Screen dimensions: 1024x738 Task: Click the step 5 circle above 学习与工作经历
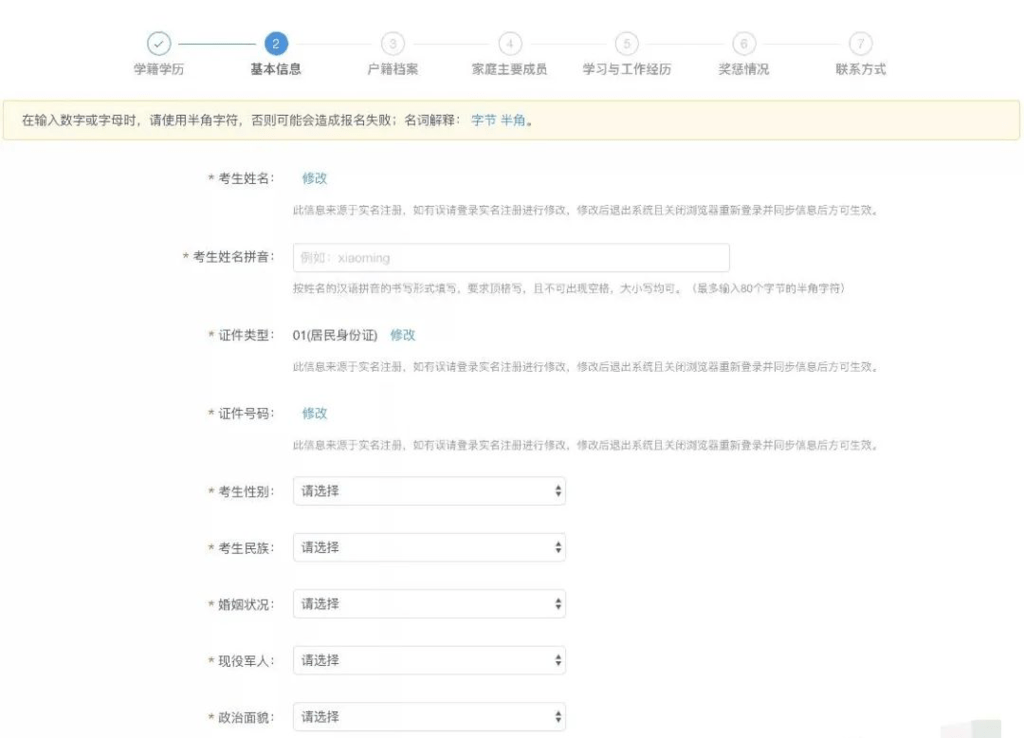(627, 45)
